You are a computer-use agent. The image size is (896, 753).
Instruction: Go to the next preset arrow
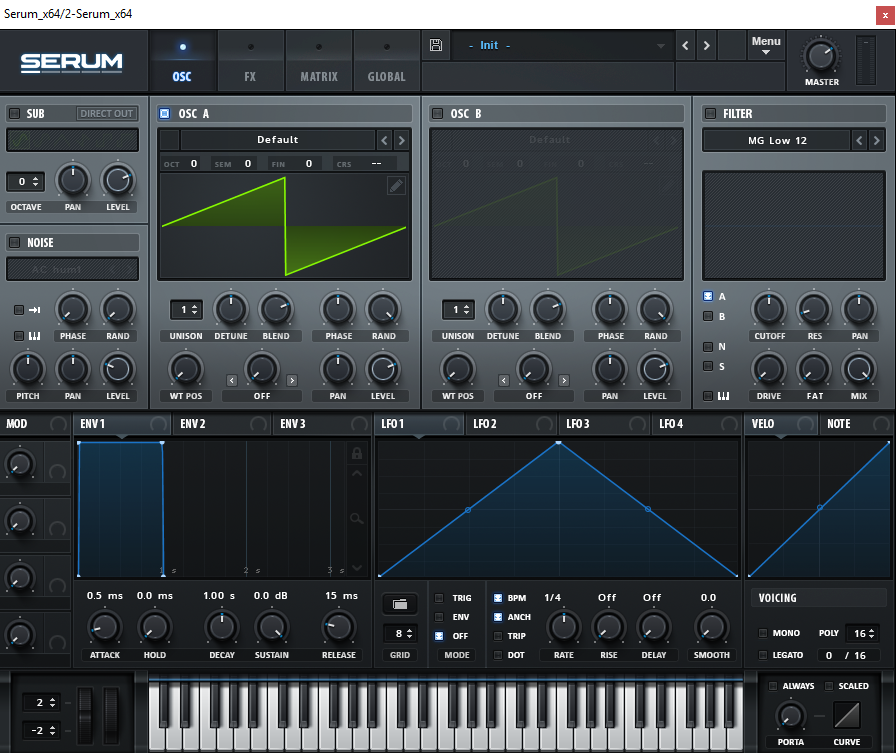point(706,46)
